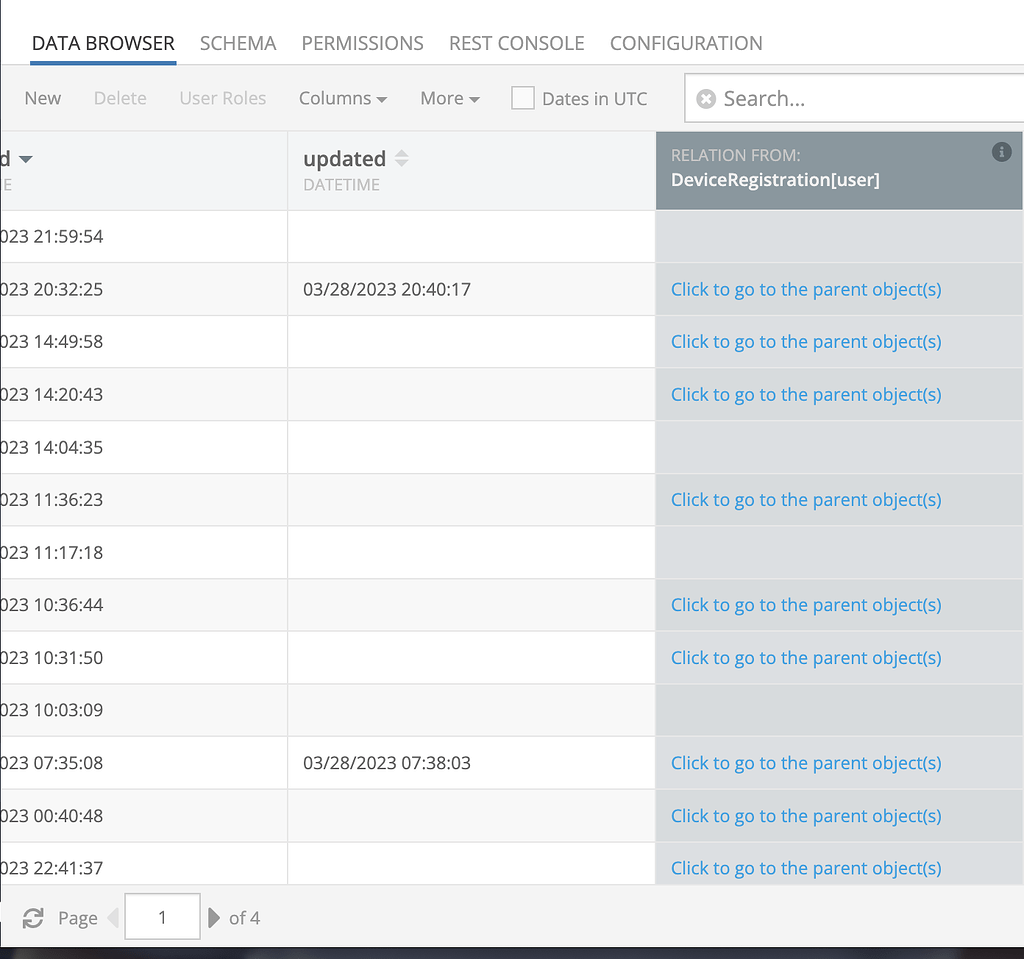
Task: Open parent object link for the 00:40:48 row
Action: [806, 816]
